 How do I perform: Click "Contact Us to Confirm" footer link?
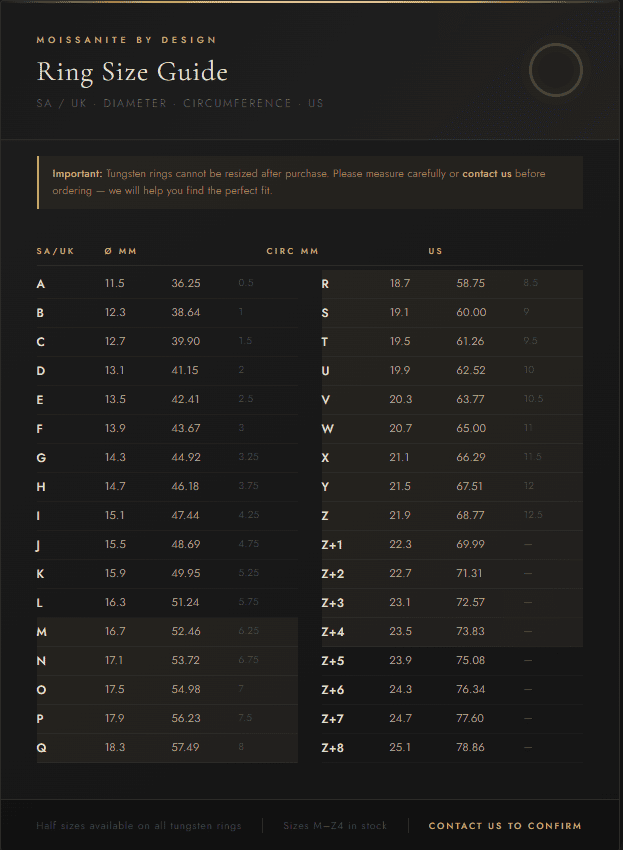tap(505, 826)
